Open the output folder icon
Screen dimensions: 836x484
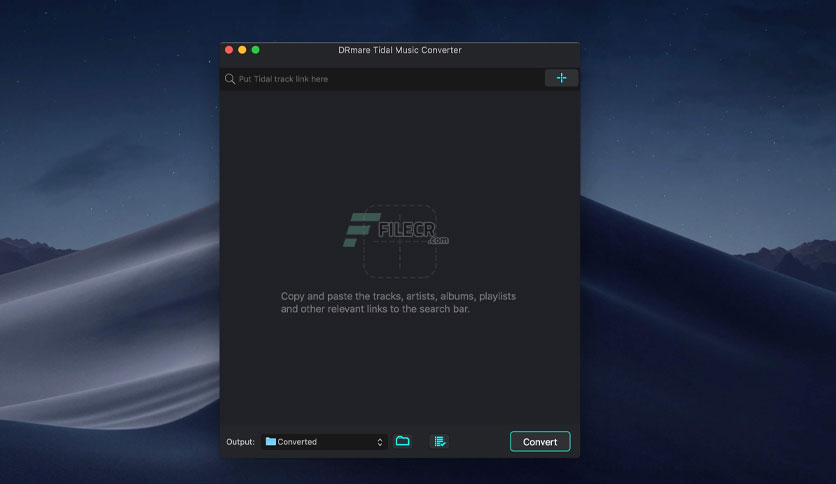coord(403,441)
